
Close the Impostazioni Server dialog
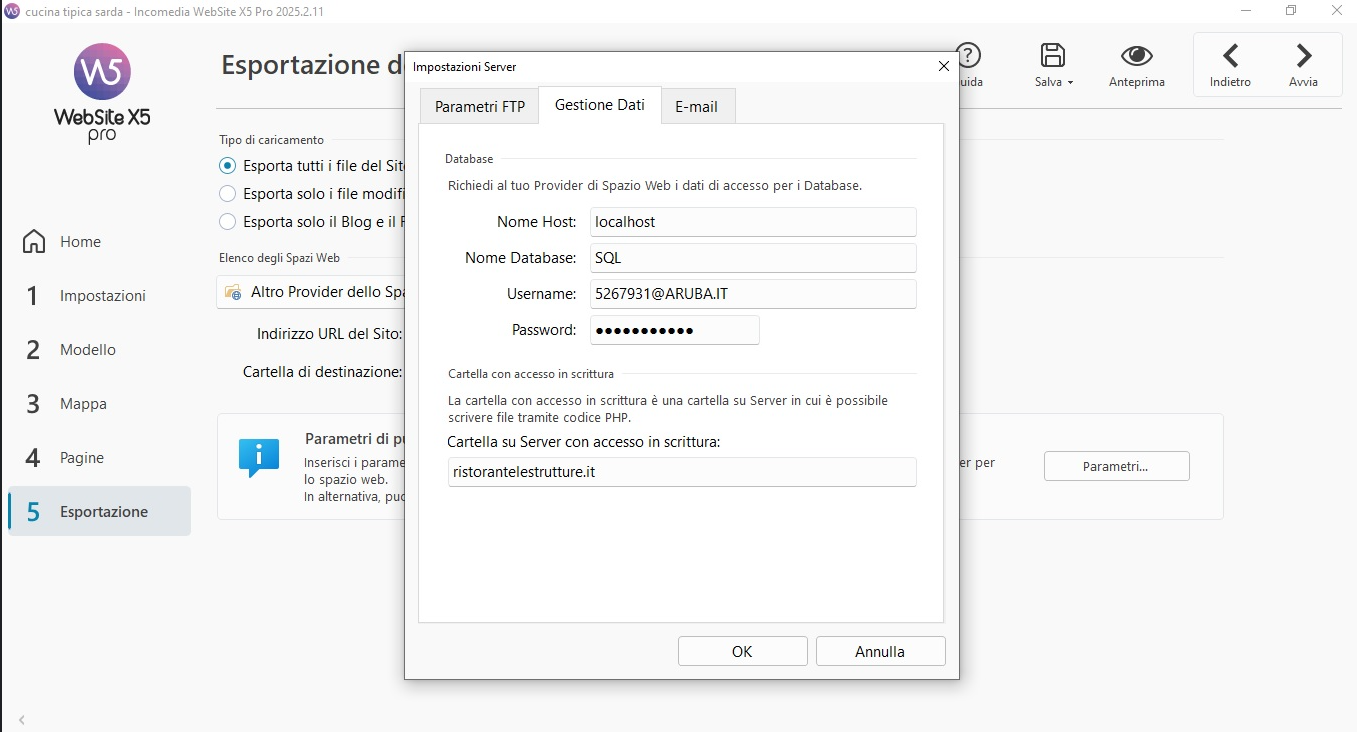943,66
